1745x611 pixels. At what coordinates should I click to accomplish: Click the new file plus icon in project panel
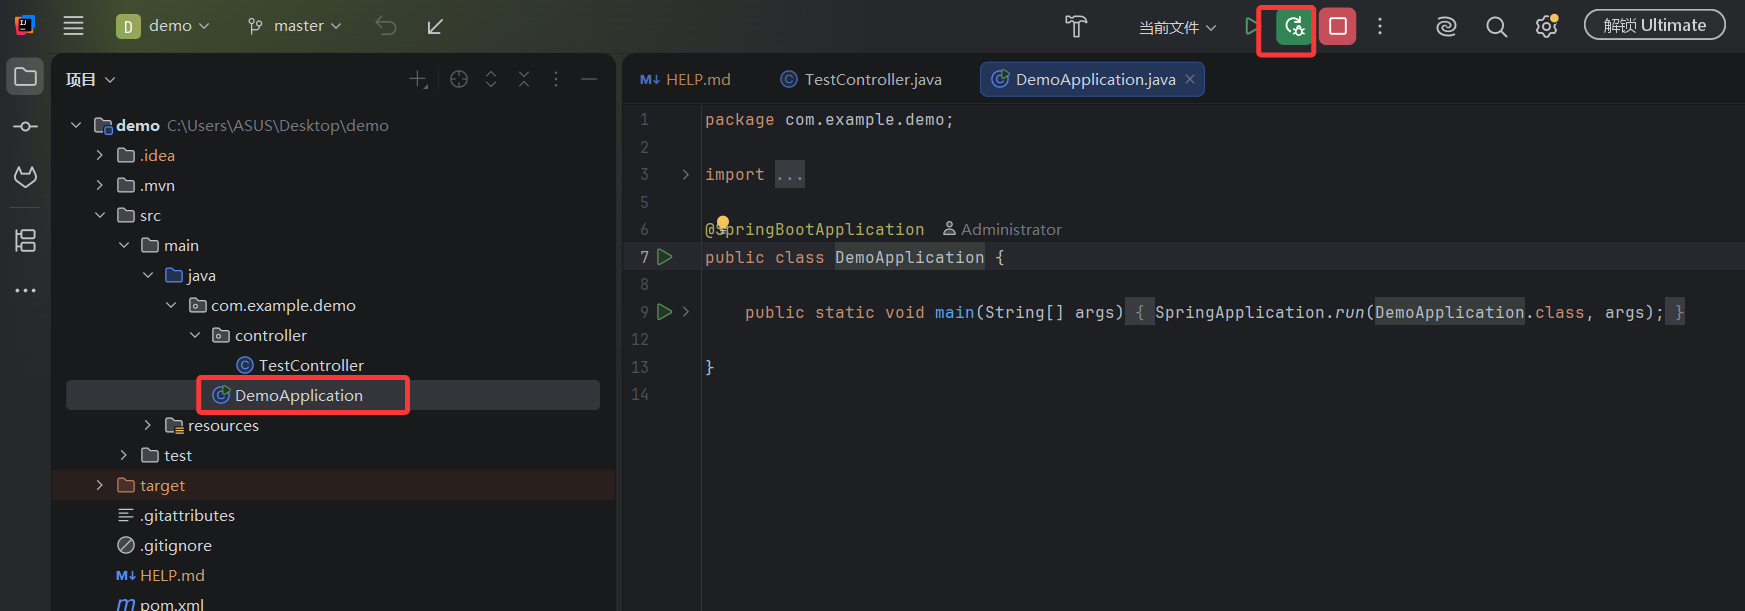point(419,79)
